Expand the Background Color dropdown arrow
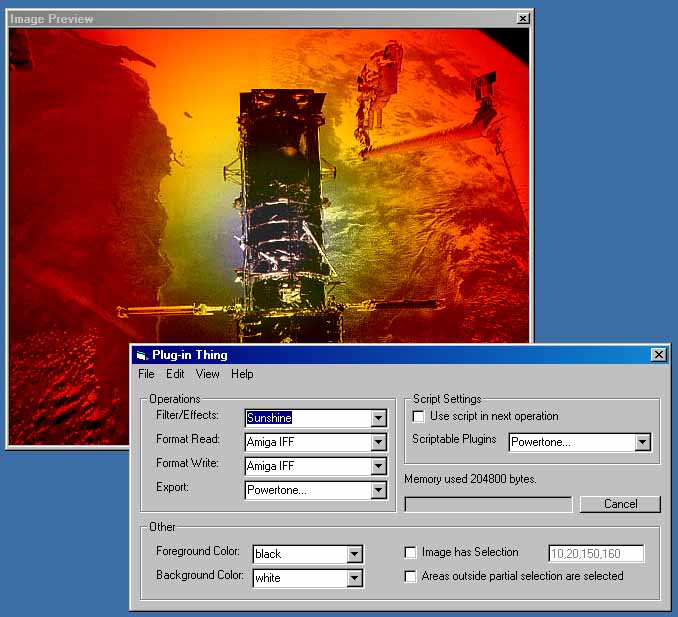The width and height of the screenshot is (678, 617). pos(354,578)
